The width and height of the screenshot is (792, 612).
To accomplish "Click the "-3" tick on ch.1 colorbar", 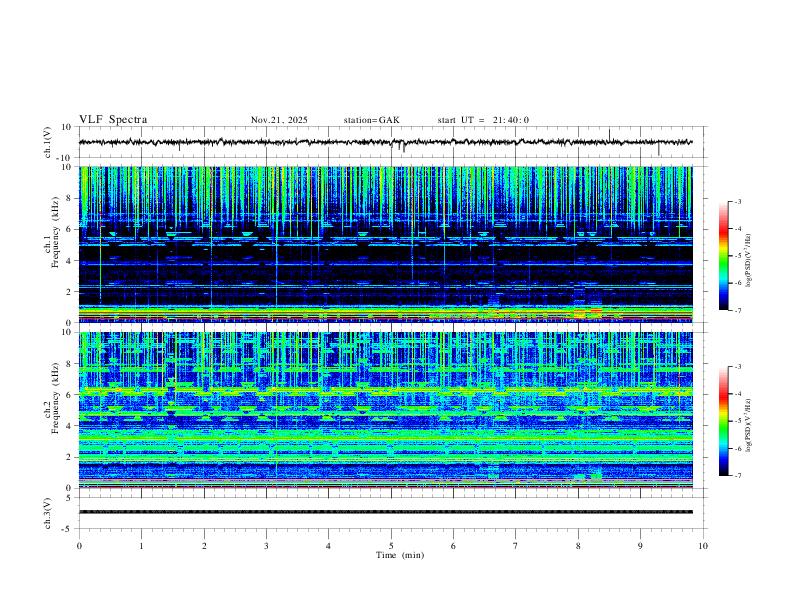I will coord(738,201).
